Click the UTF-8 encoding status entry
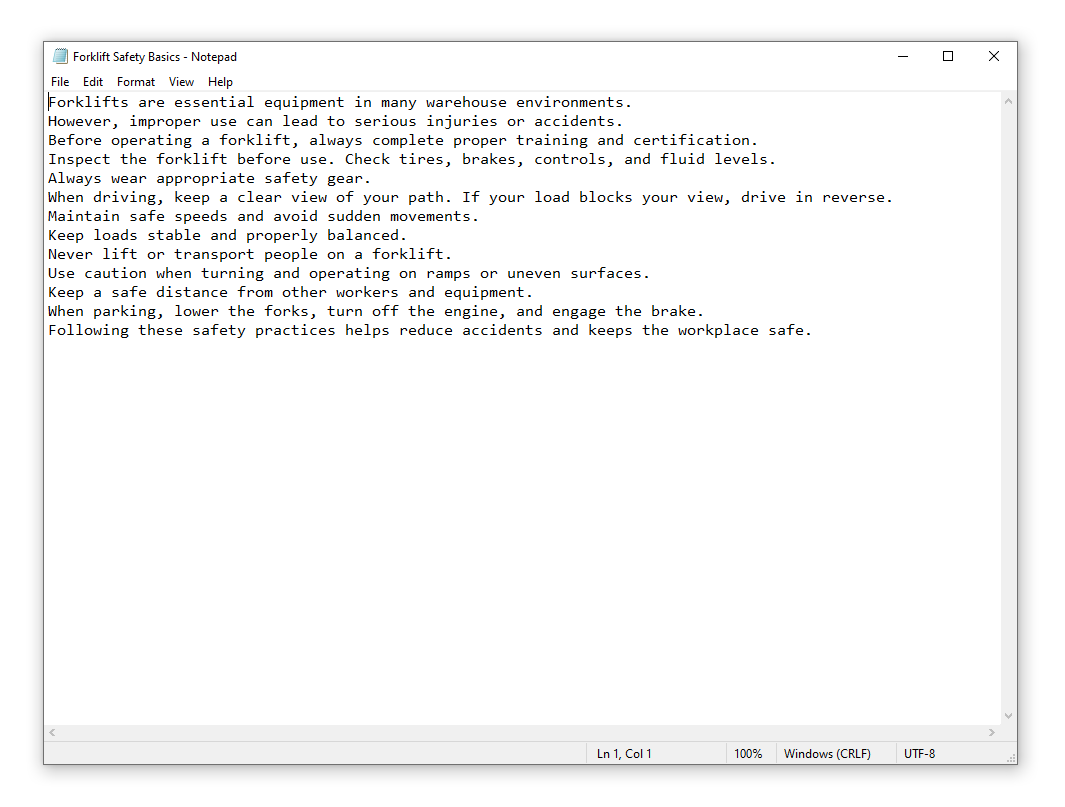 coord(920,753)
